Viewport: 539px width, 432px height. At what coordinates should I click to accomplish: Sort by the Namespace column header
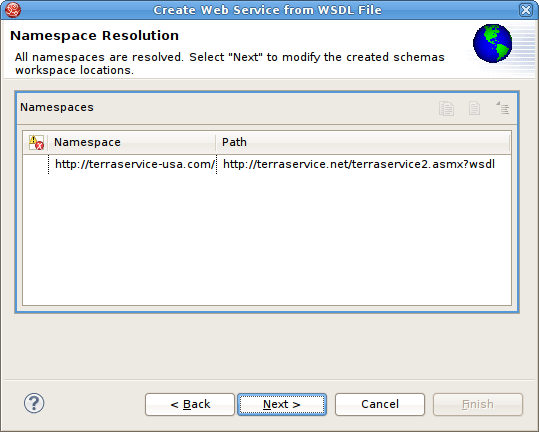(132, 142)
